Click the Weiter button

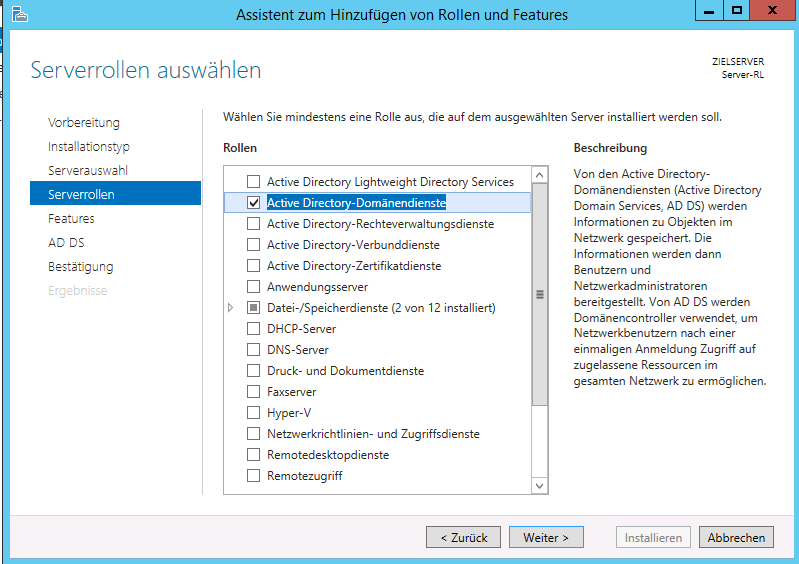pos(546,537)
